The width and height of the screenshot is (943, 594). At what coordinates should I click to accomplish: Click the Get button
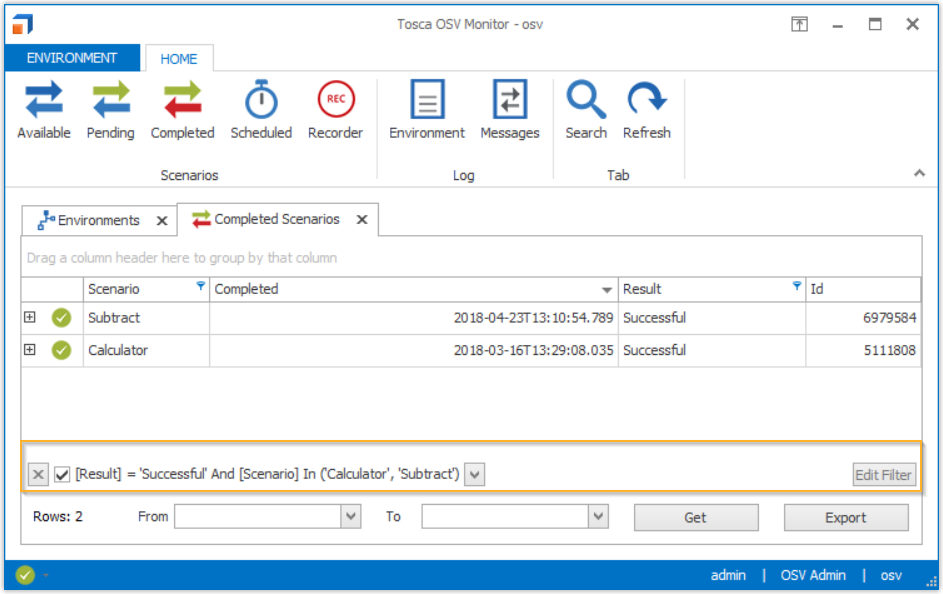695,518
